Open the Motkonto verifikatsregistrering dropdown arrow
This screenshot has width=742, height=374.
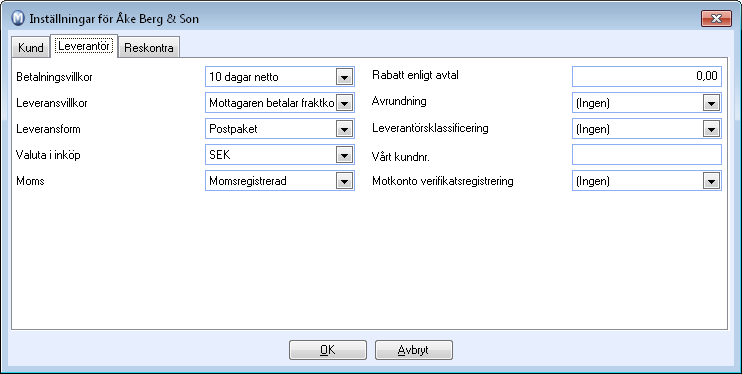(711, 181)
